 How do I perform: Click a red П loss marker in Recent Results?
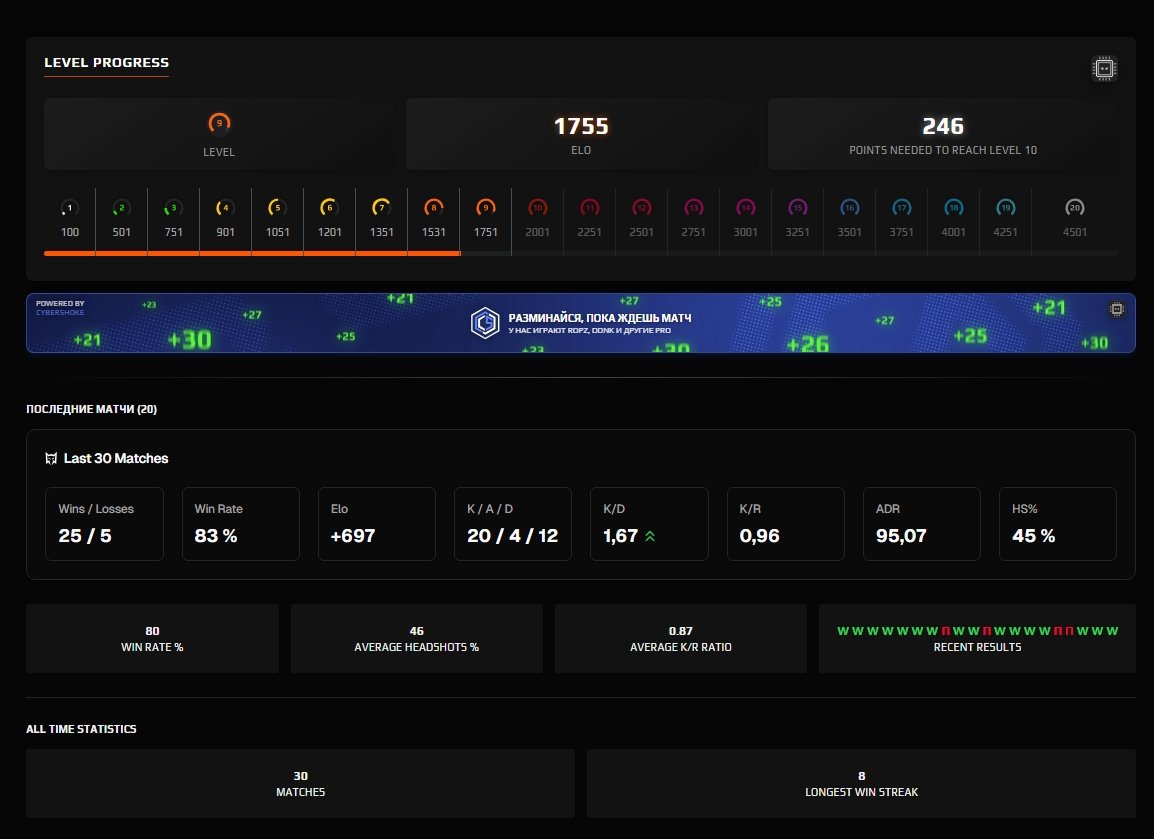click(x=946, y=631)
